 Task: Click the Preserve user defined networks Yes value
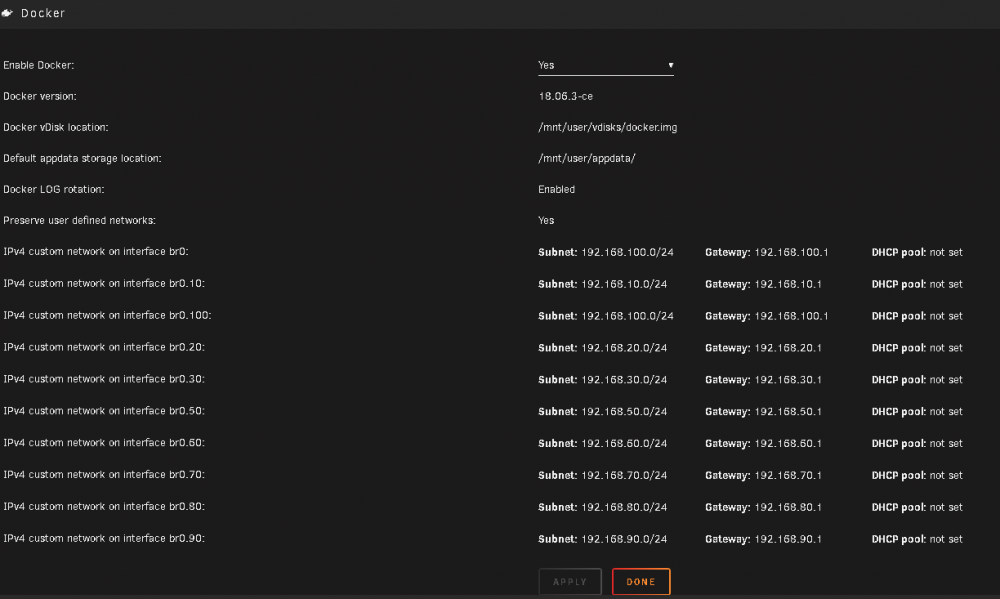546,220
